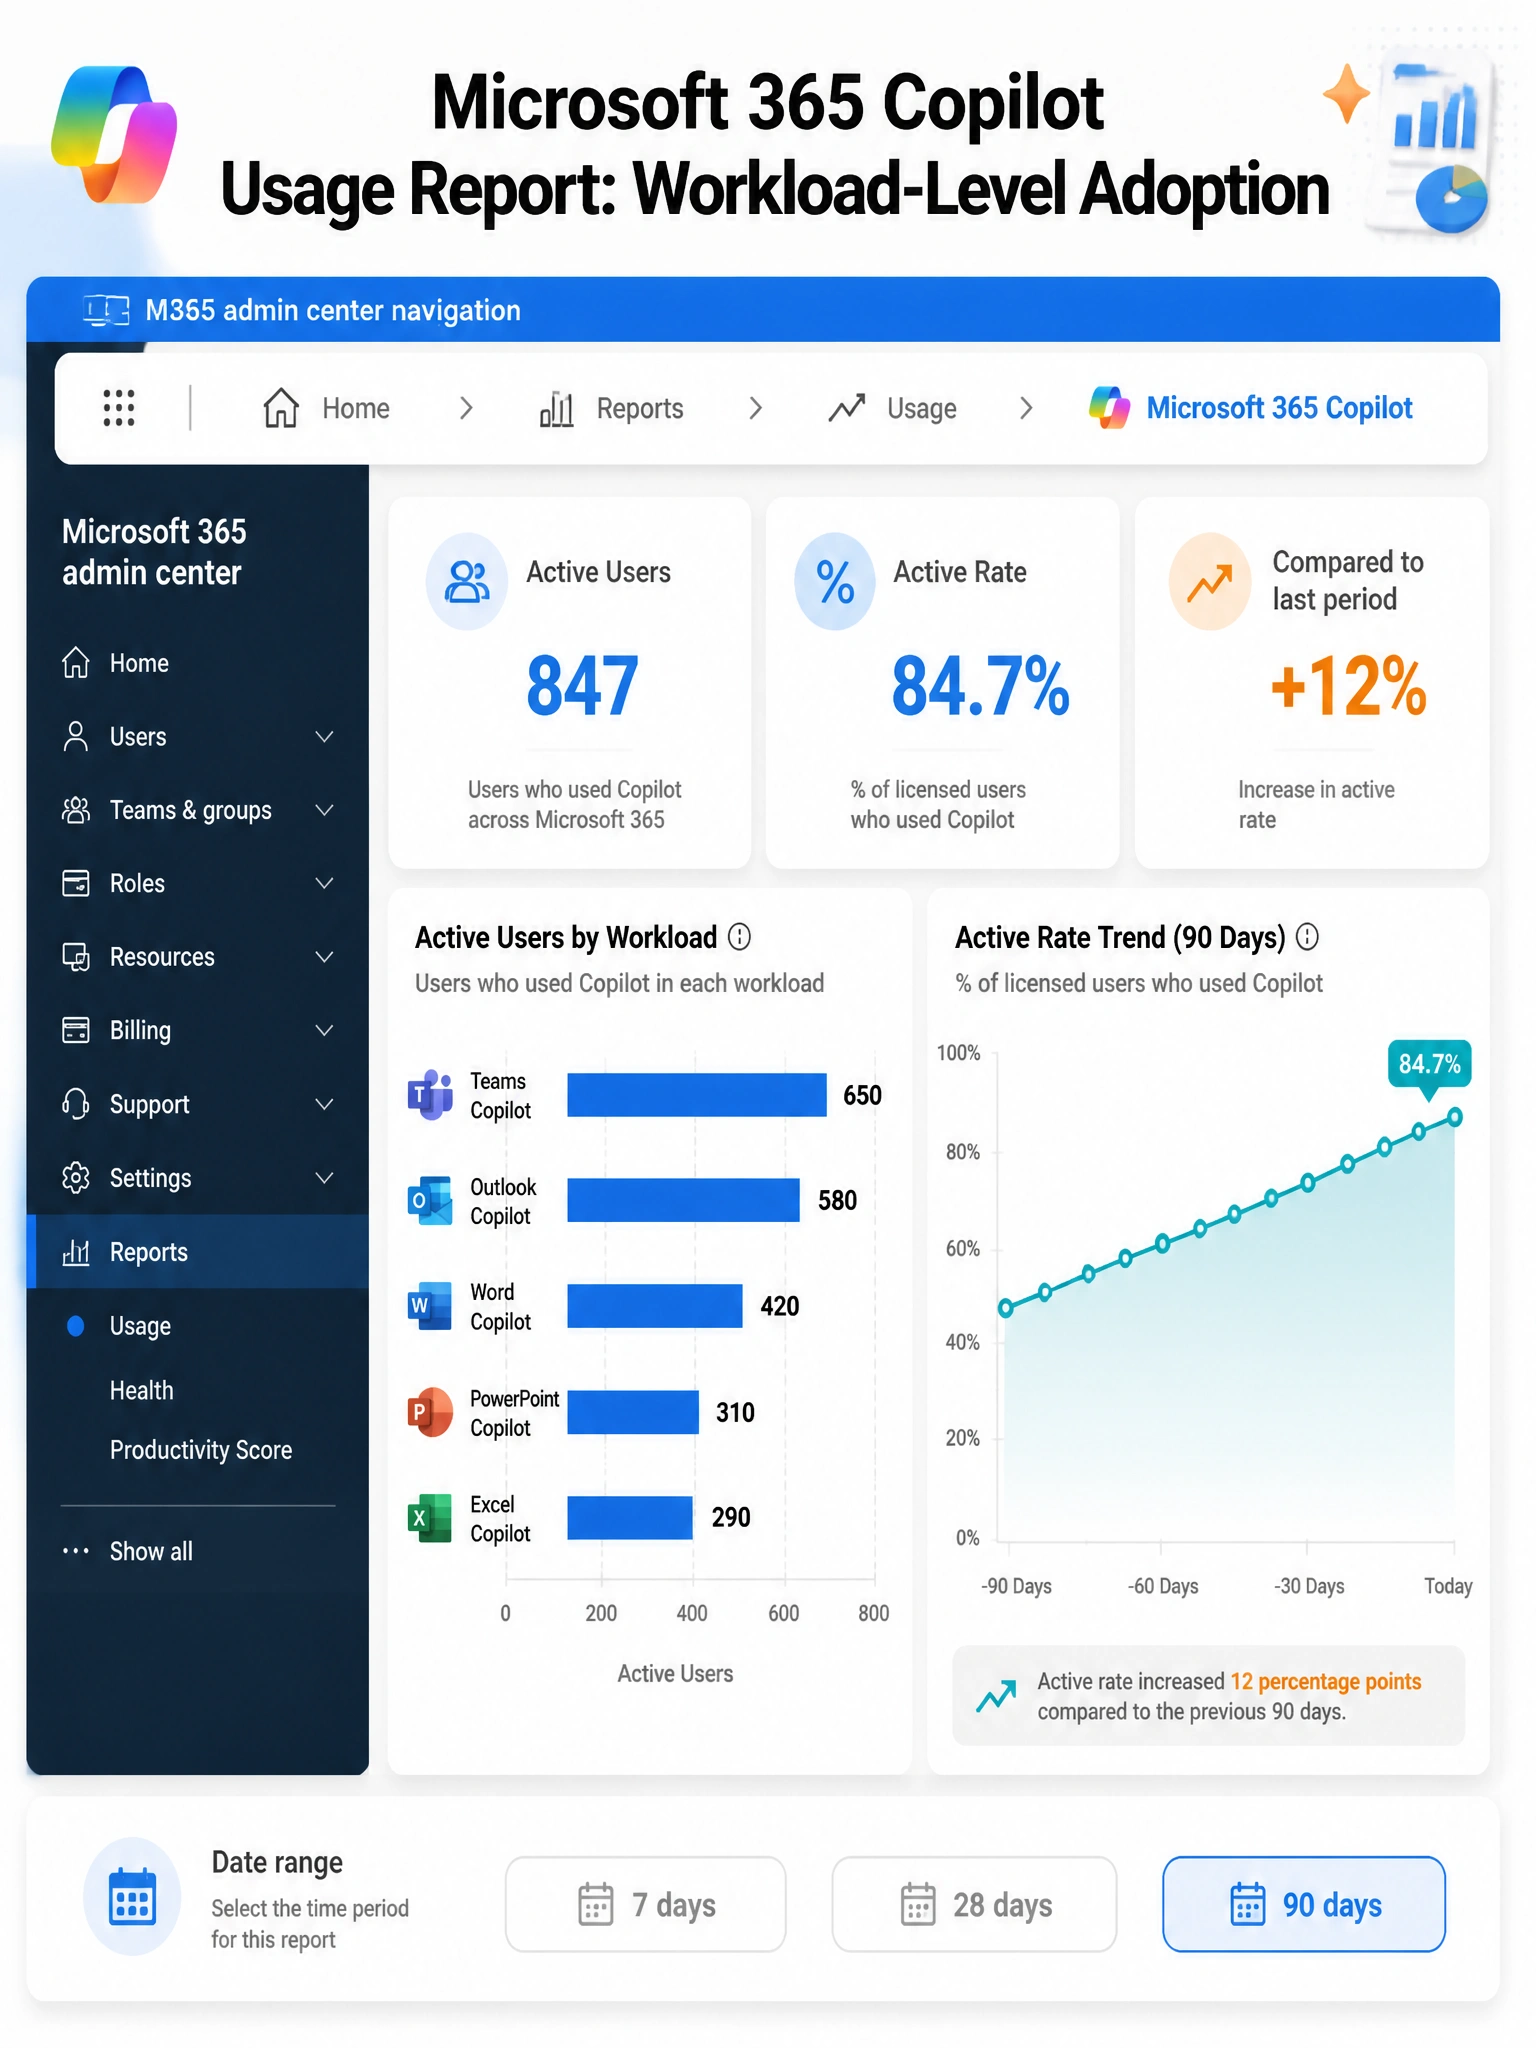Click Show all in sidebar

point(151,1551)
